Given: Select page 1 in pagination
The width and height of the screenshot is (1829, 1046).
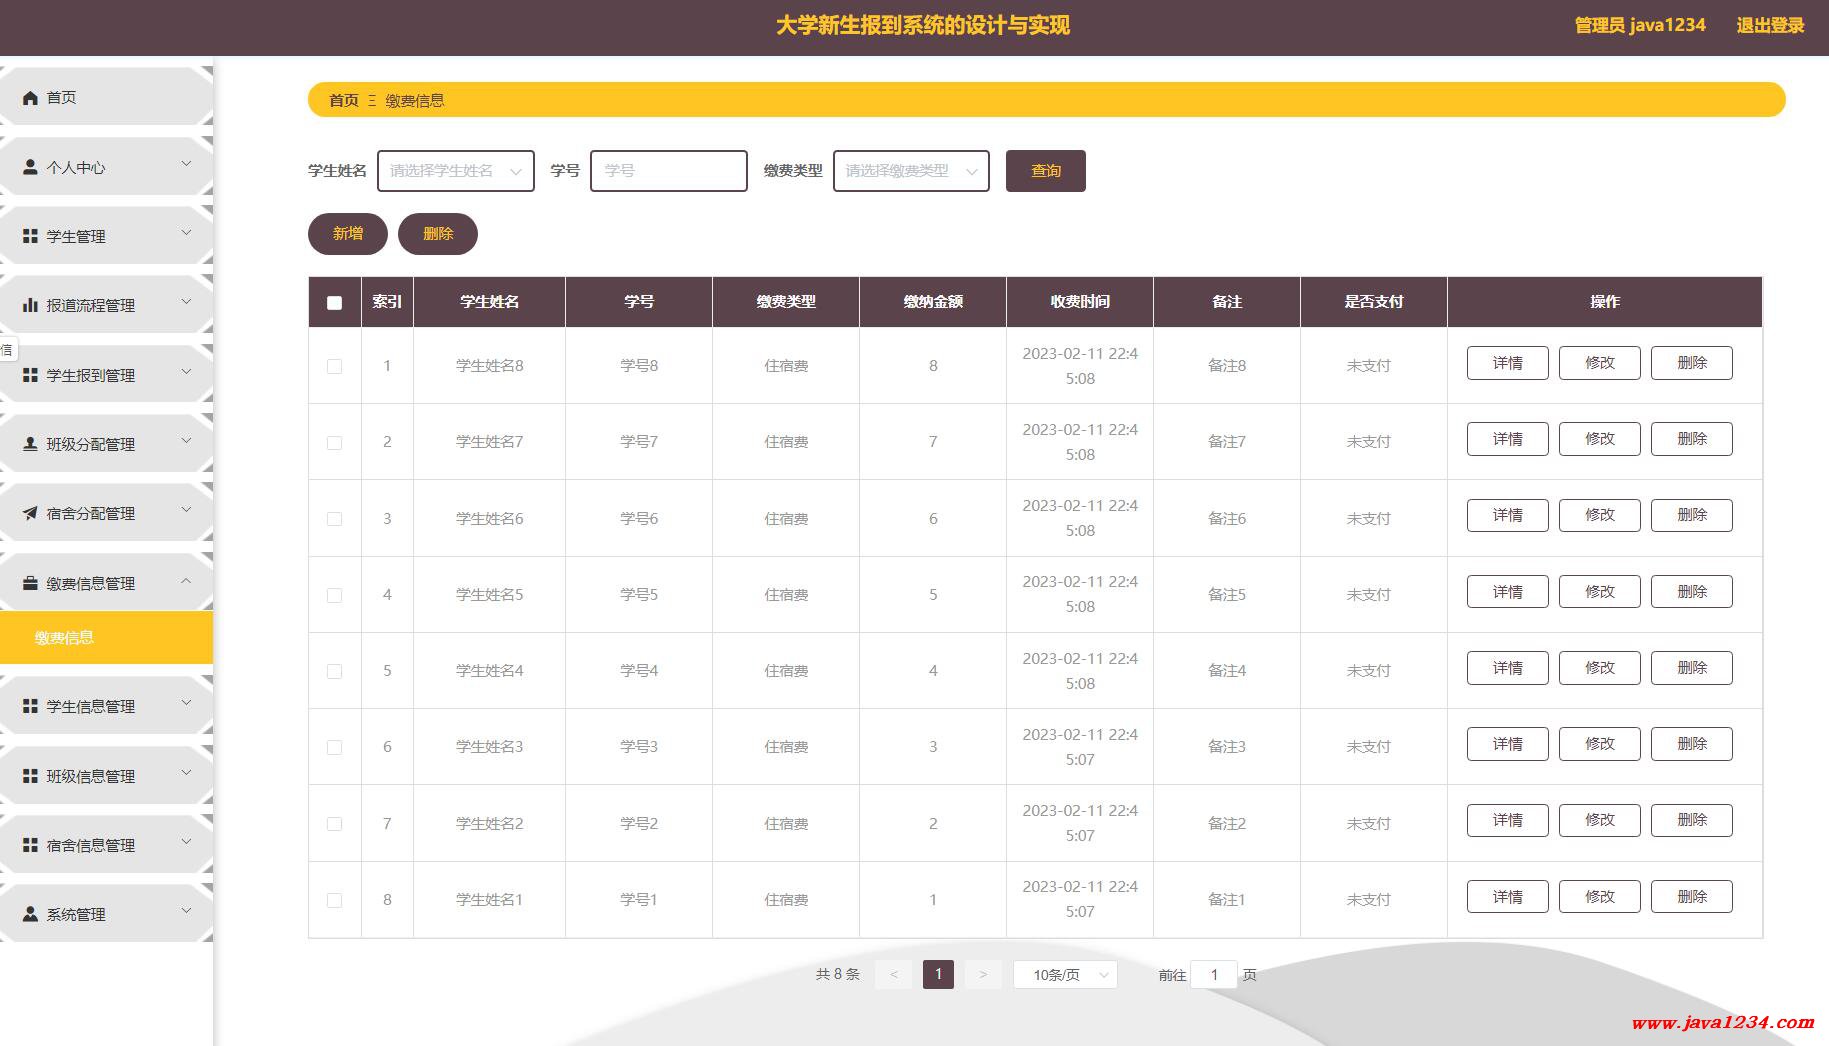Looking at the screenshot, I should pos(938,974).
